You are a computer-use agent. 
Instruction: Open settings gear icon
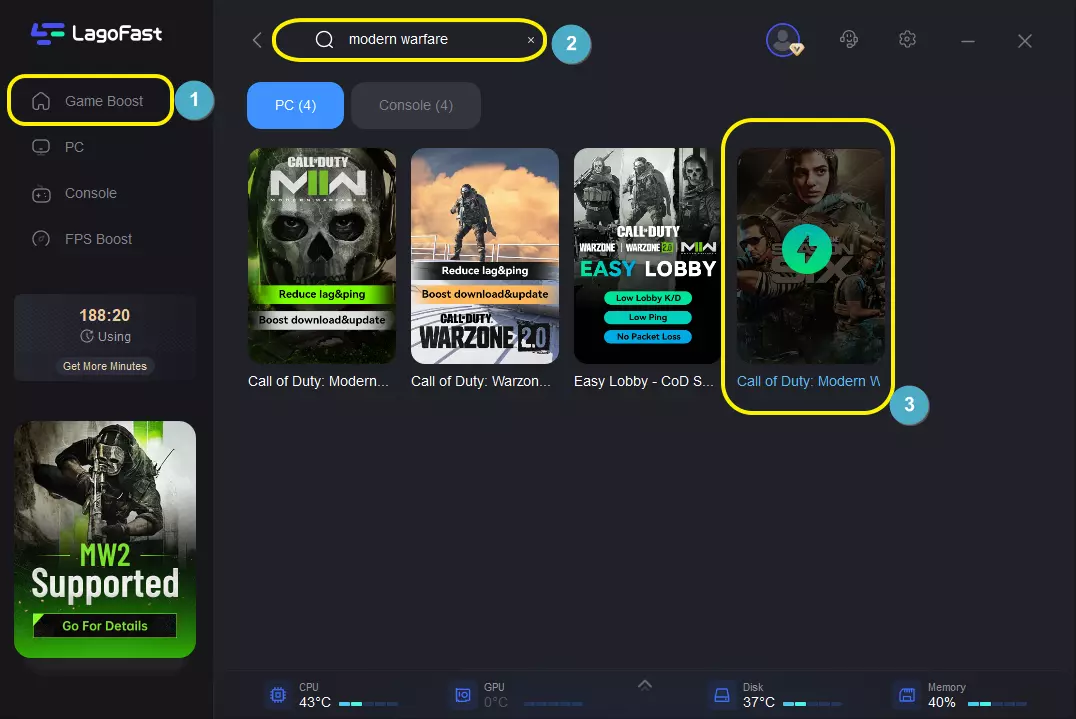tap(907, 39)
